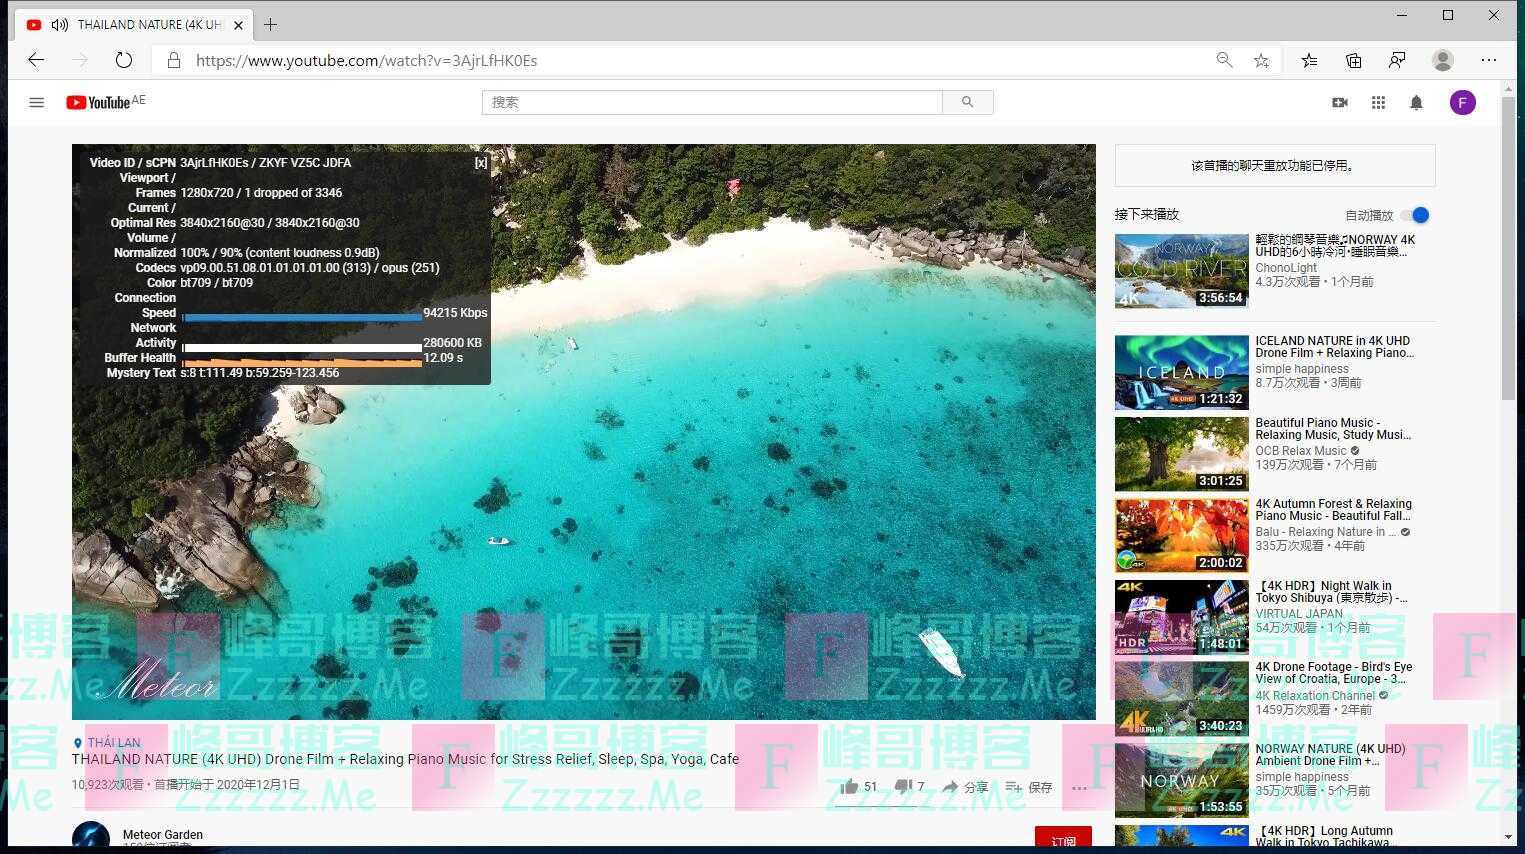The width and height of the screenshot is (1525, 854).
Task: Click the red subscribe button
Action: pos(1063,840)
